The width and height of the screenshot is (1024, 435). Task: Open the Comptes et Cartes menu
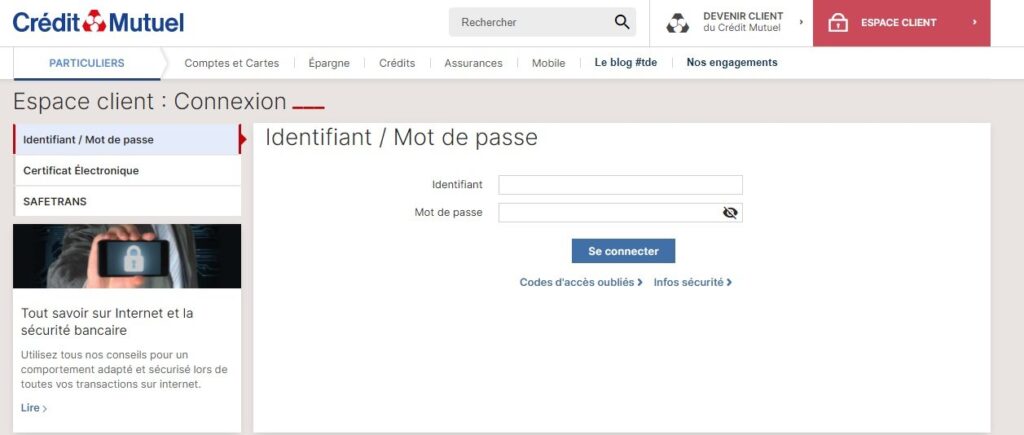click(231, 63)
